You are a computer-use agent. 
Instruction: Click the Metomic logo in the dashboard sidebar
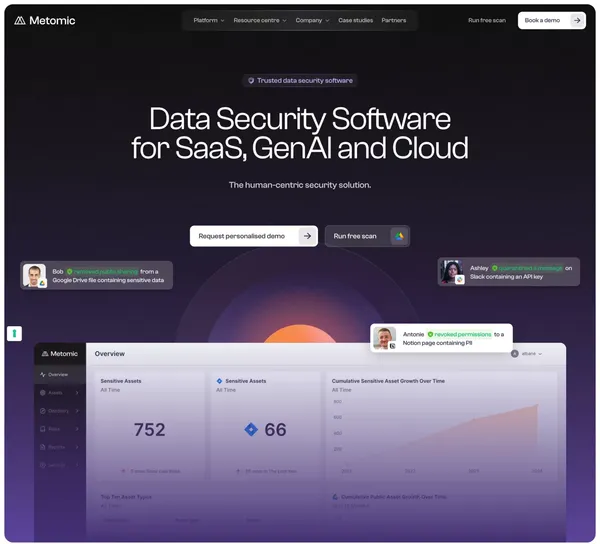pyautogui.click(x=59, y=353)
